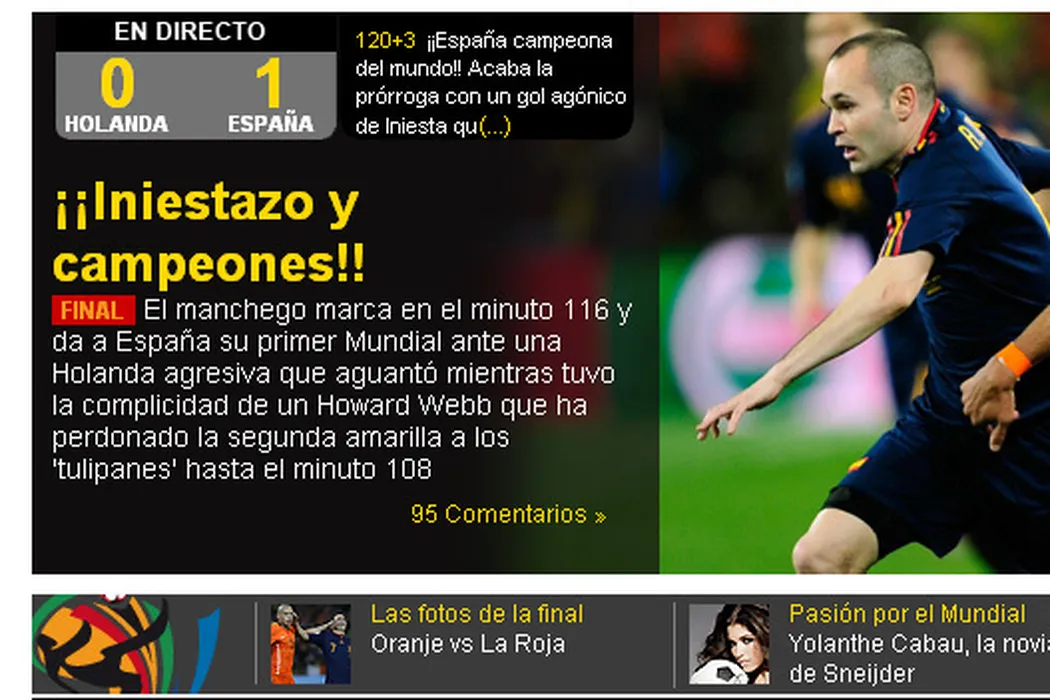The width and height of the screenshot is (1050, 700).
Task: Click the headline ¡¡Iniestazo y campeones!!
Action: 208,232
